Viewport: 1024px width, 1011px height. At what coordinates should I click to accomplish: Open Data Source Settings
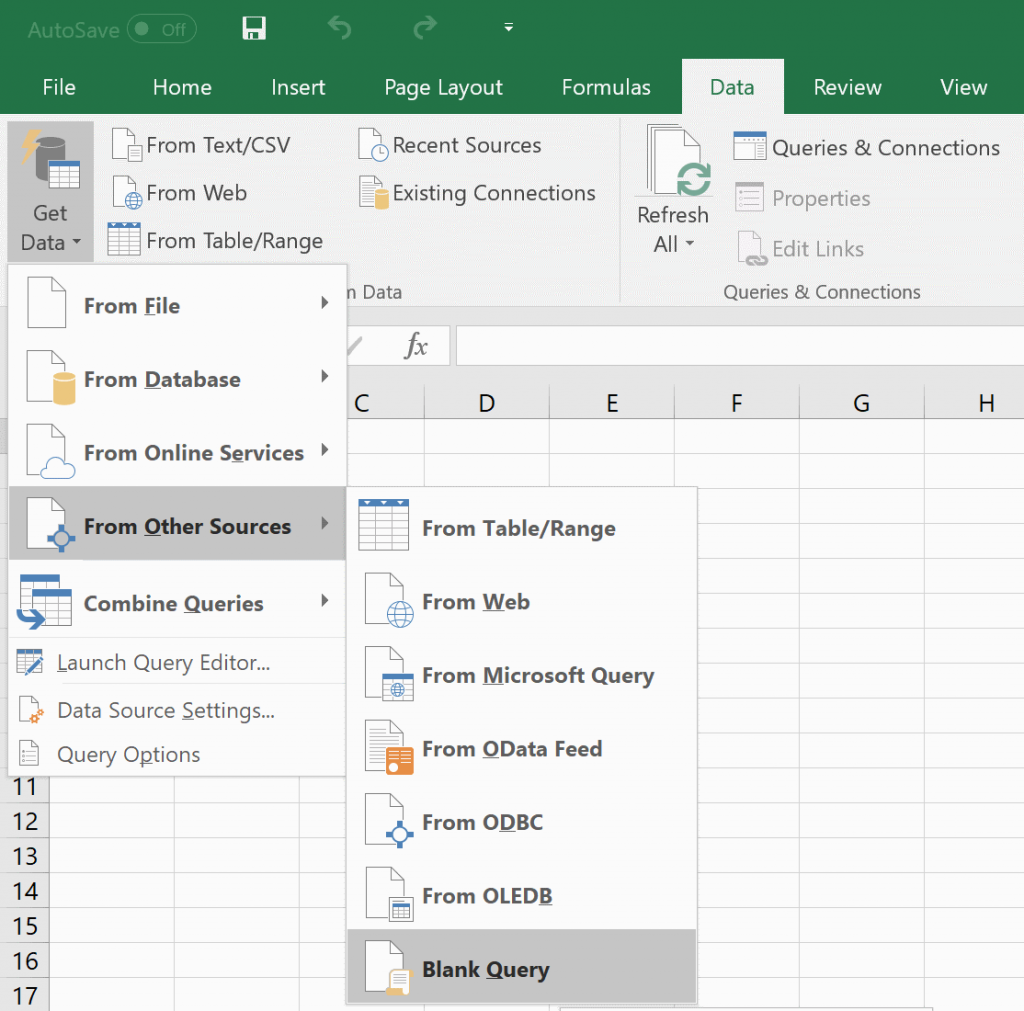tap(165, 710)
